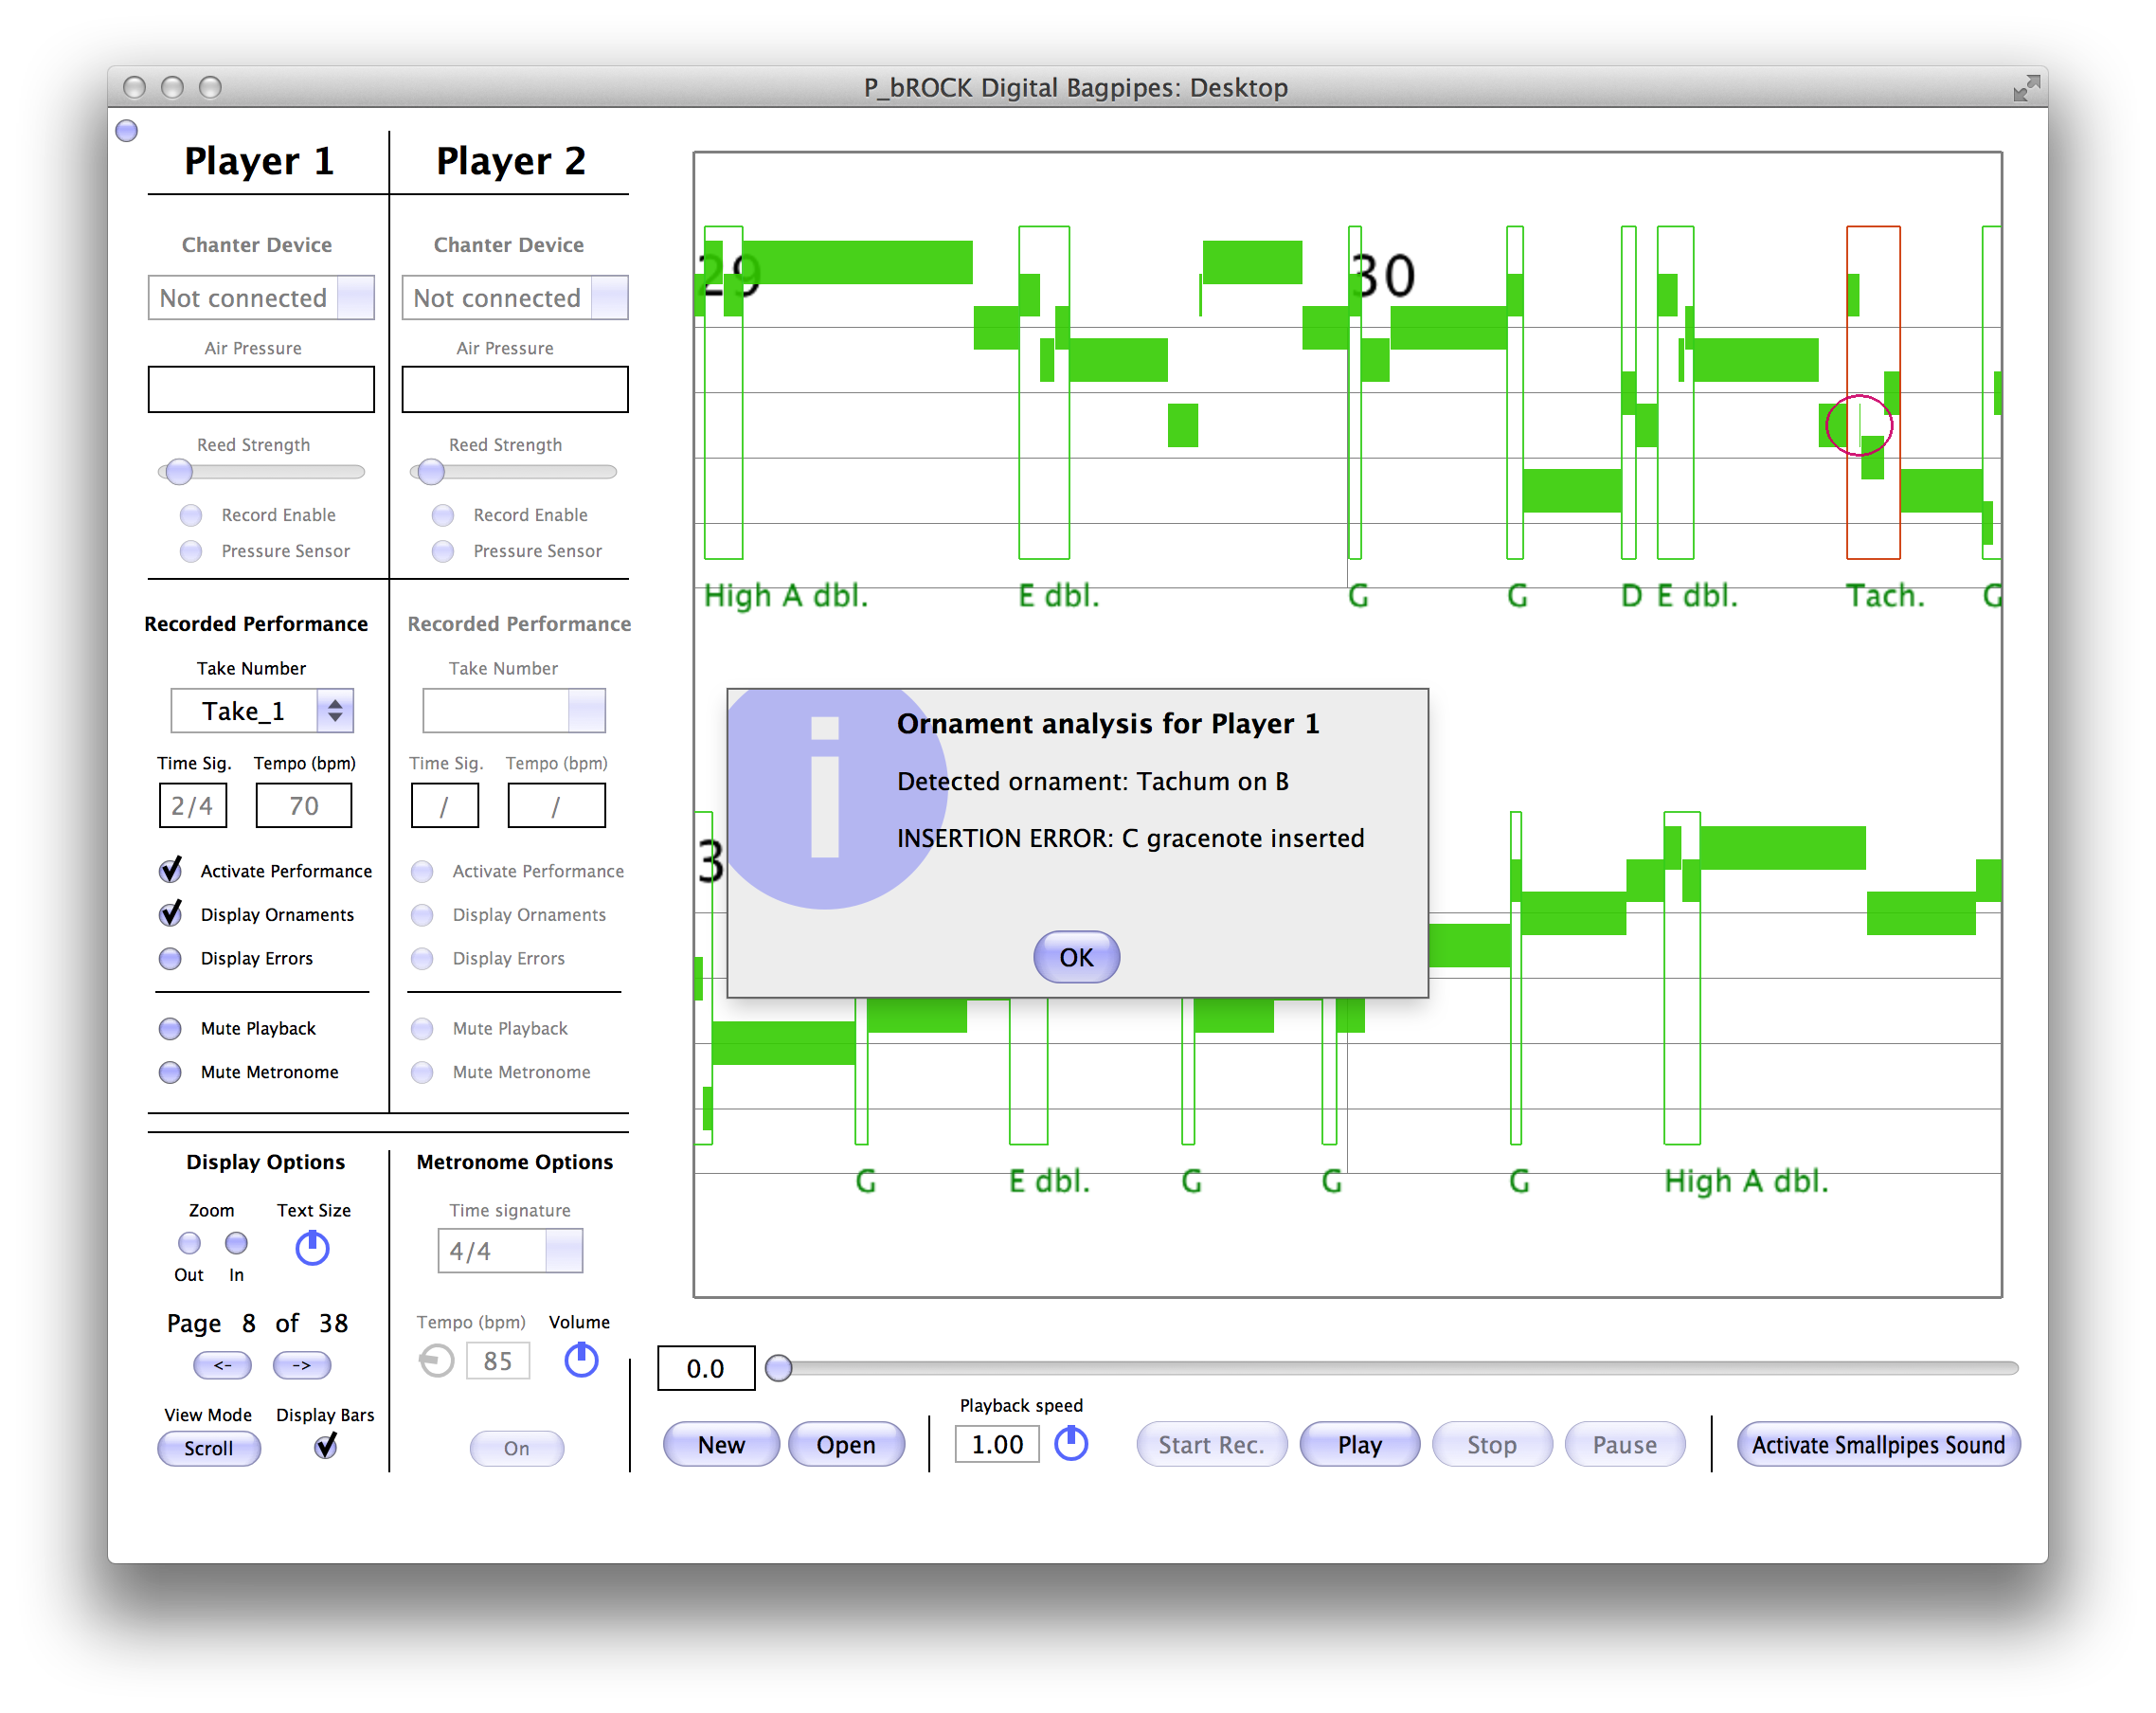Click the Tach. ornament label

pos(1885,595)
